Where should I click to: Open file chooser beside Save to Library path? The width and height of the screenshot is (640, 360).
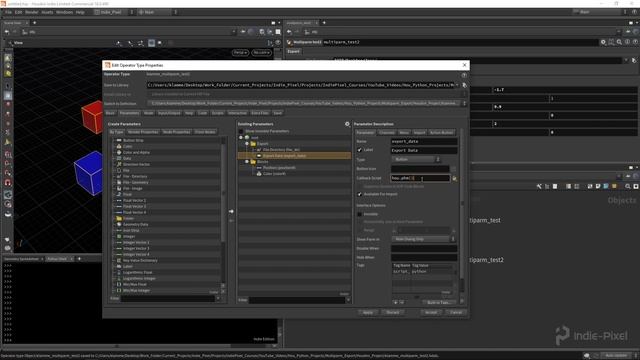coord(464,85)
